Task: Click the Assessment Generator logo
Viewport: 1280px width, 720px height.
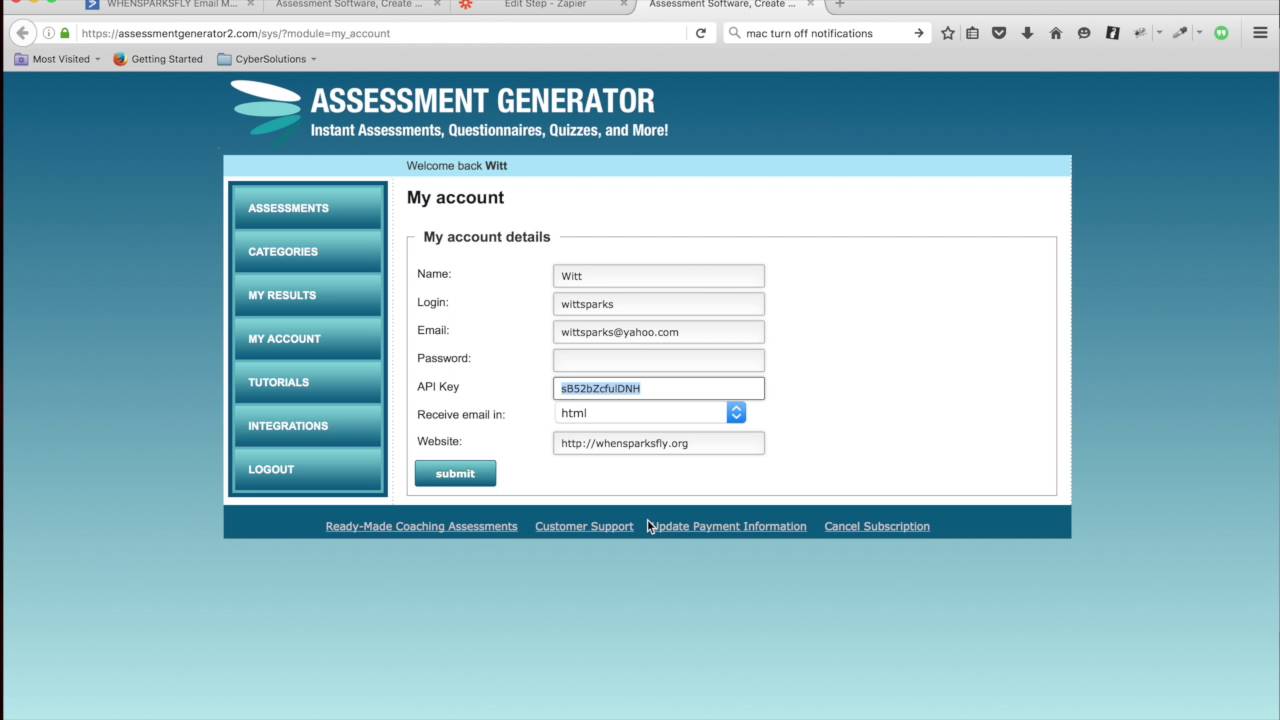Action: pos(449,112)
